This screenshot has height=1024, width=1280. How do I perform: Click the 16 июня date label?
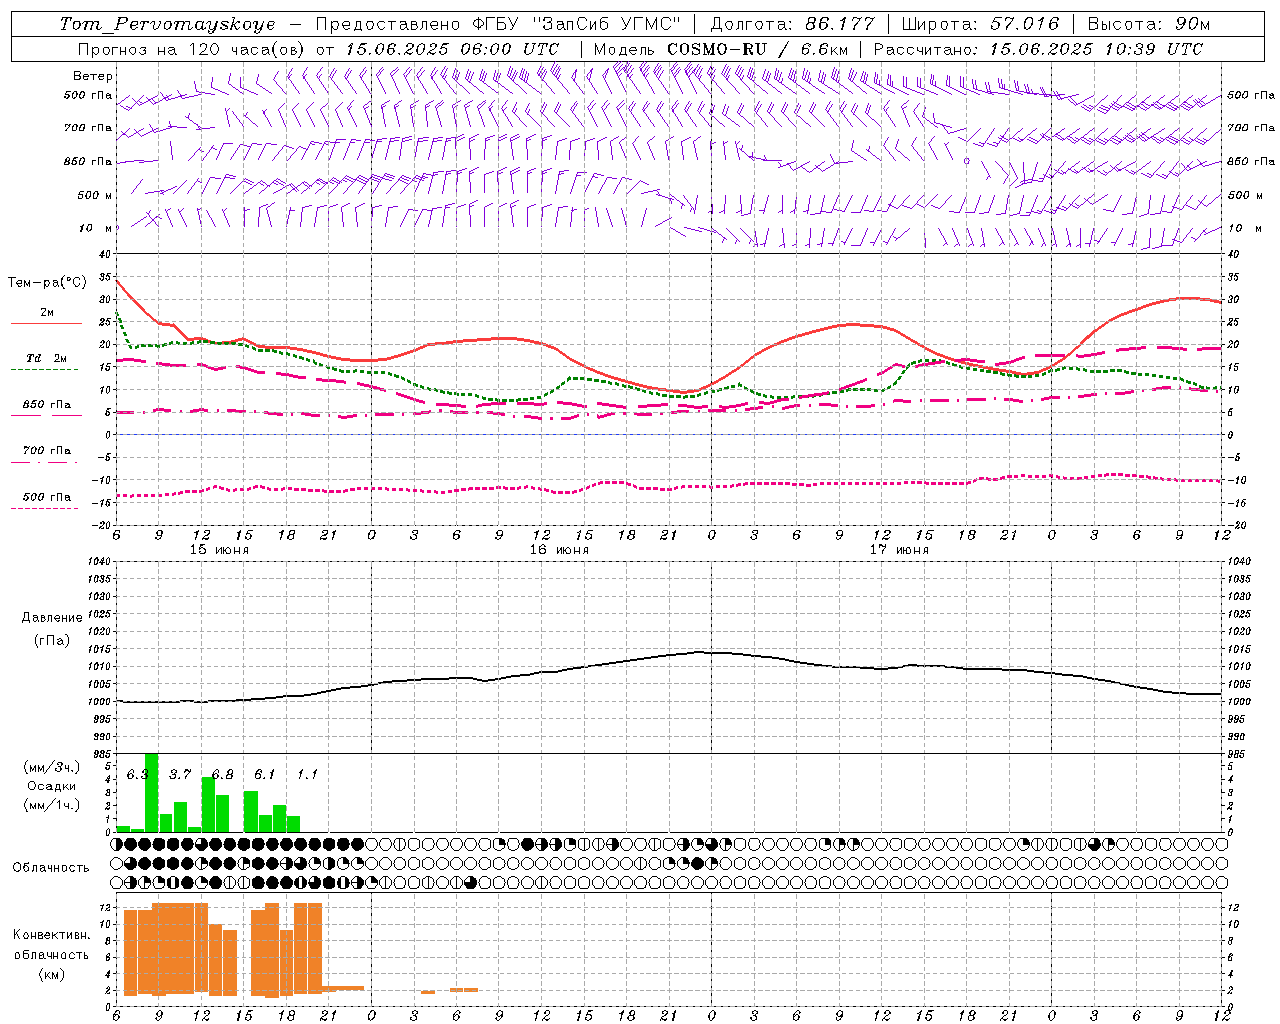559,550
